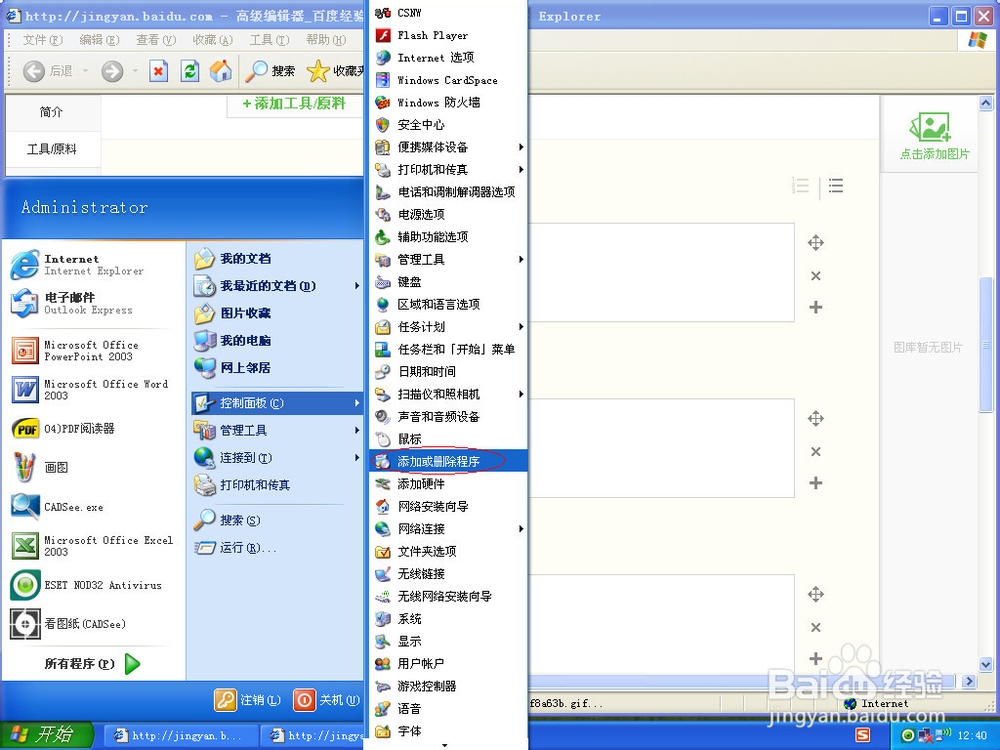Show 所有程序 list
The width and height of the screenshot is (1000, 750).
[92, 664]
